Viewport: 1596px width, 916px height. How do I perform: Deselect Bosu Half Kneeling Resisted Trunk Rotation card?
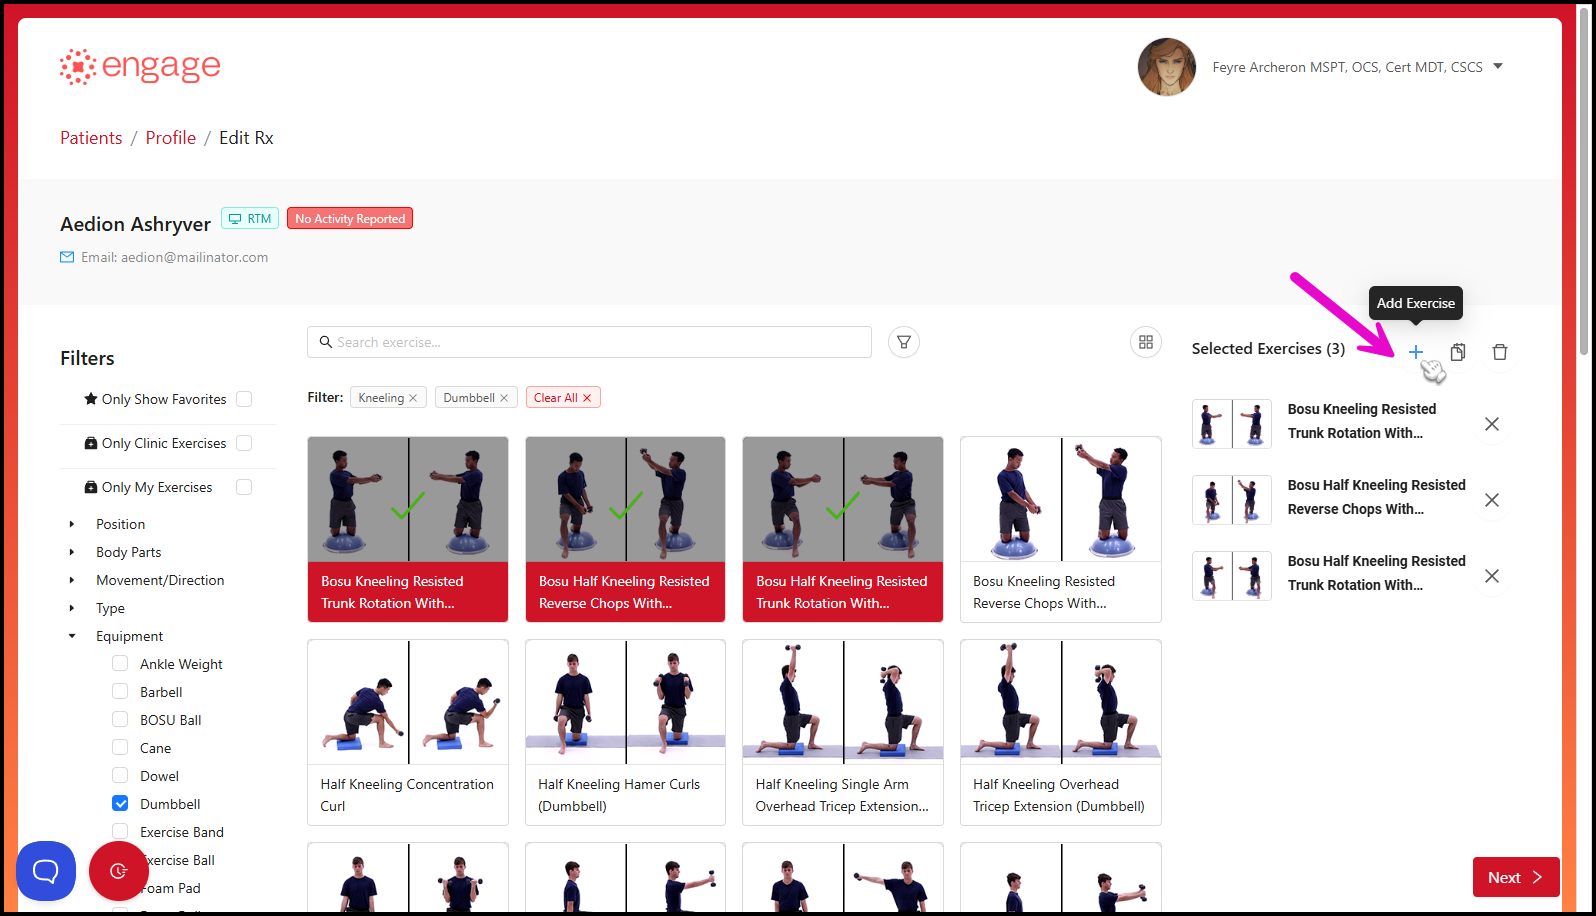pos(843,529)
